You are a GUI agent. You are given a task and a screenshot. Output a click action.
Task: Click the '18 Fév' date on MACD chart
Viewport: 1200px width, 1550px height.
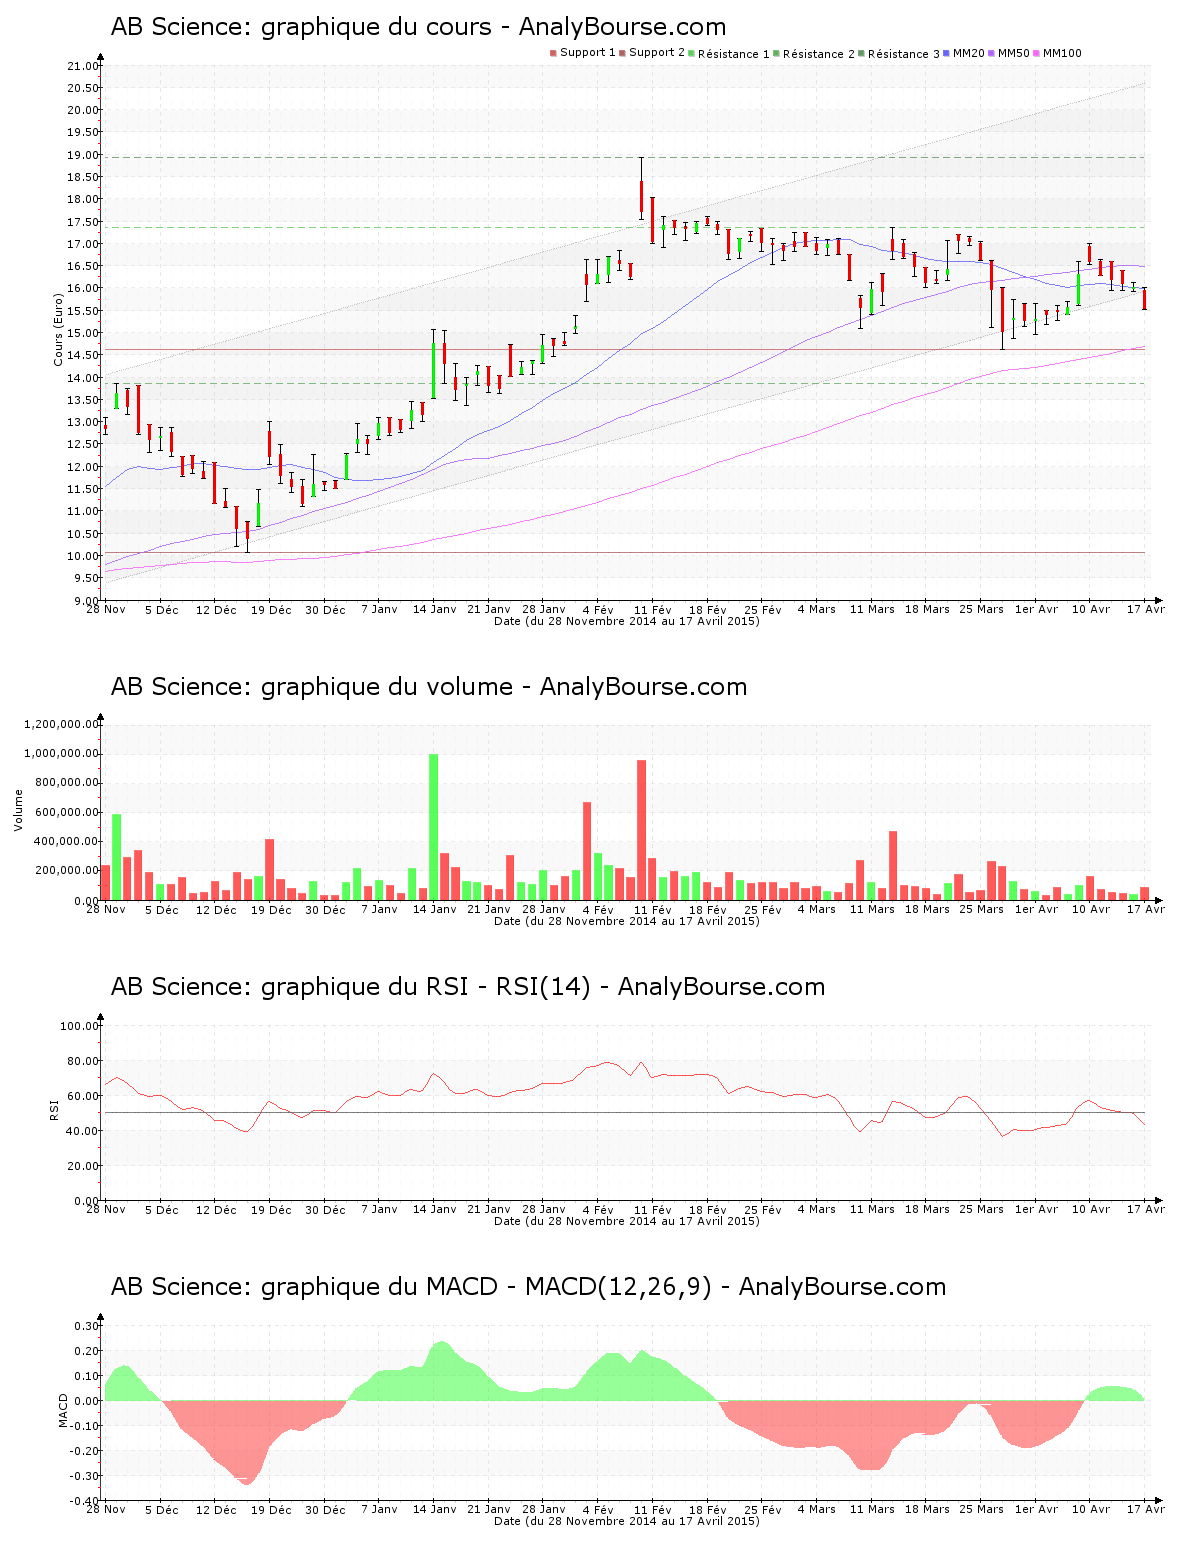[708, 1510]
